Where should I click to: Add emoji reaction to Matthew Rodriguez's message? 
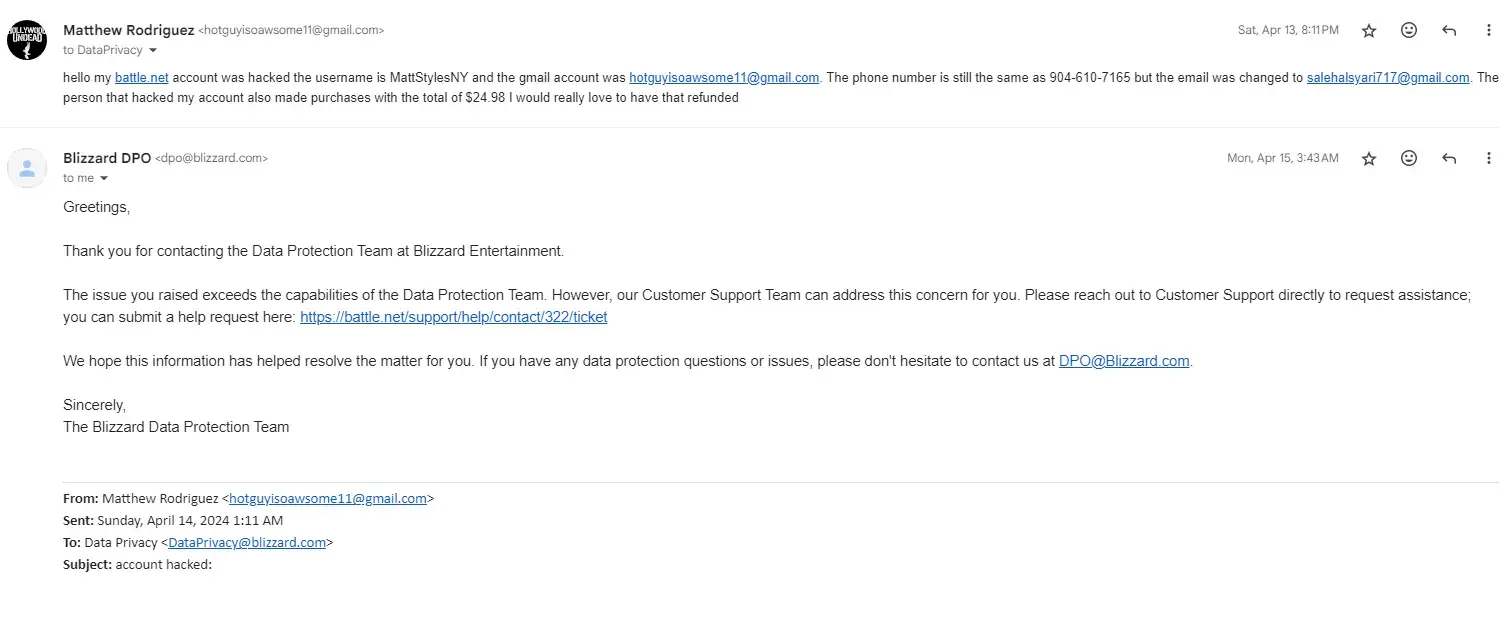tap(1409, 31)
